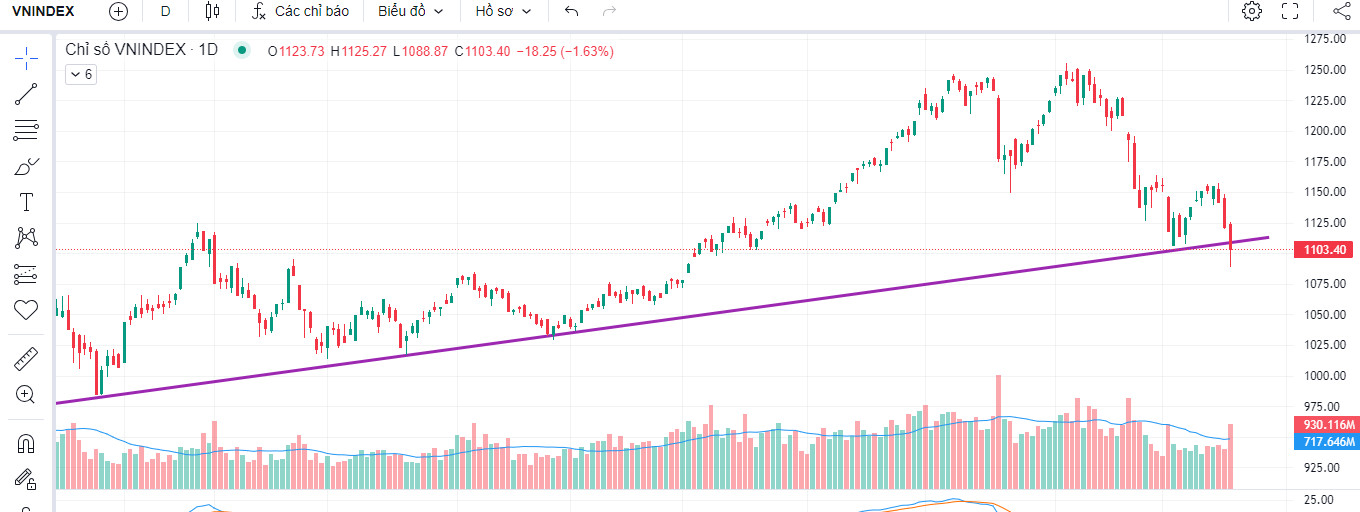The image size is (1360, 512).
Task: Select the trend line drawing tool
Action: point(26,94)
